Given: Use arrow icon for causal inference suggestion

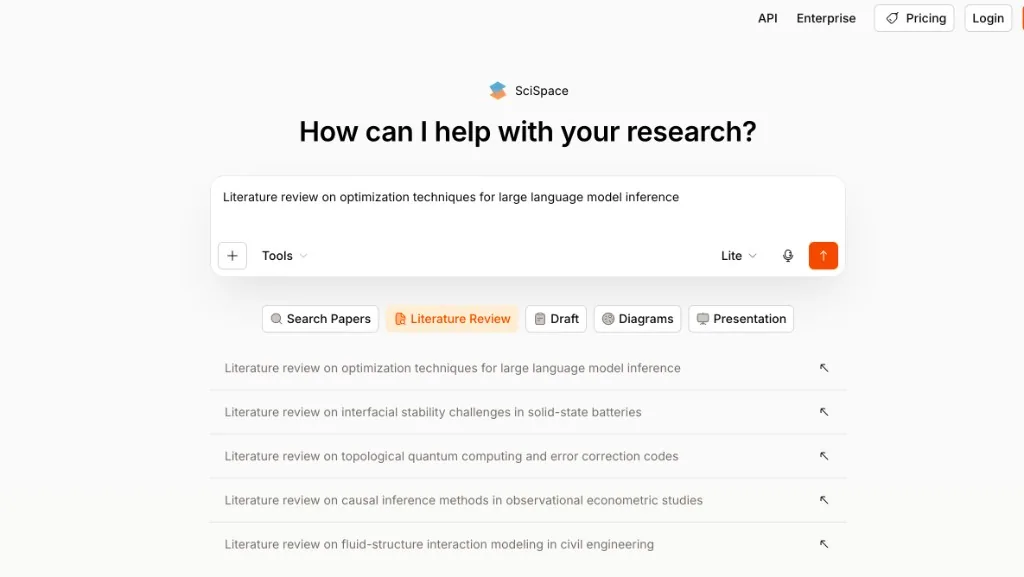Looking at the screenshot, I should pos(824,500).
